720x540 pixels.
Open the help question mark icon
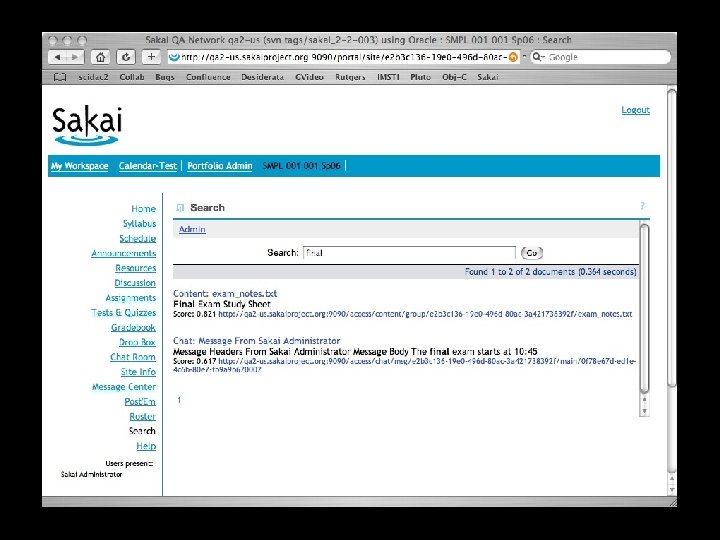click(x=642, y=206)
